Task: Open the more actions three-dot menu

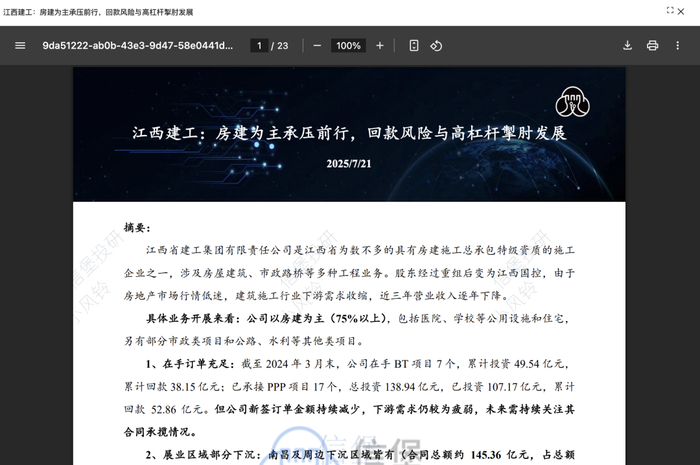Action: (678, 46)
